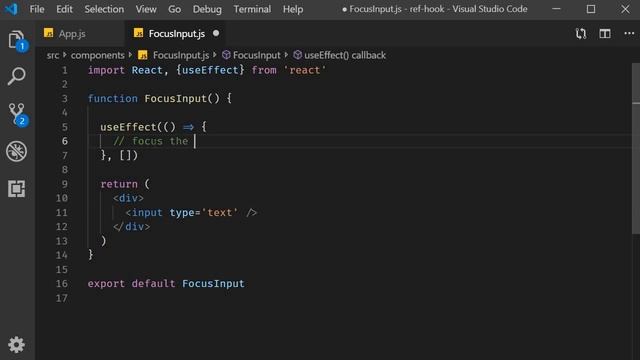Click line number 1 in the gutter
The width and height of the screenshot is (640, 360).
click(65, 70)
